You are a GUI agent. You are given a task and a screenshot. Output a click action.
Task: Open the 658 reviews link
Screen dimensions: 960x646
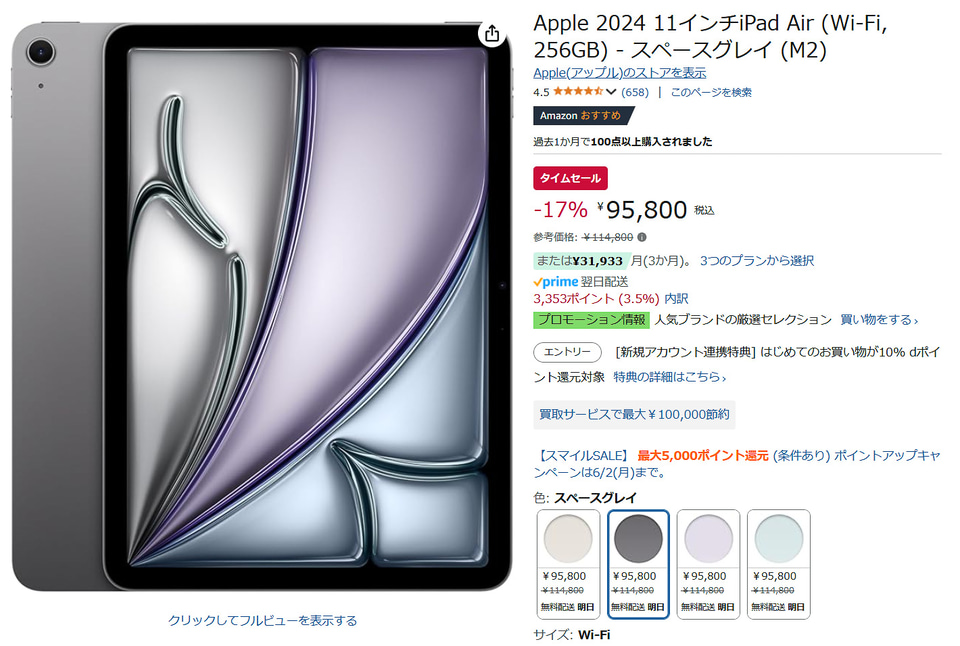(x=635, y=92)
